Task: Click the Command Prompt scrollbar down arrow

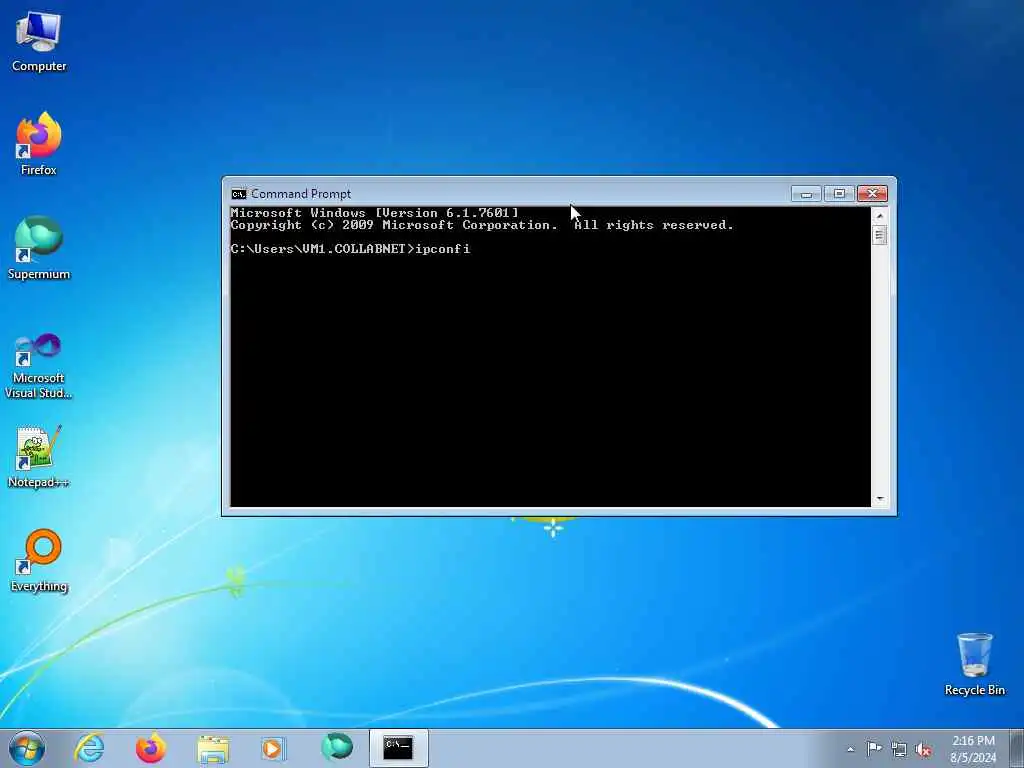Action: pos(880,499)
